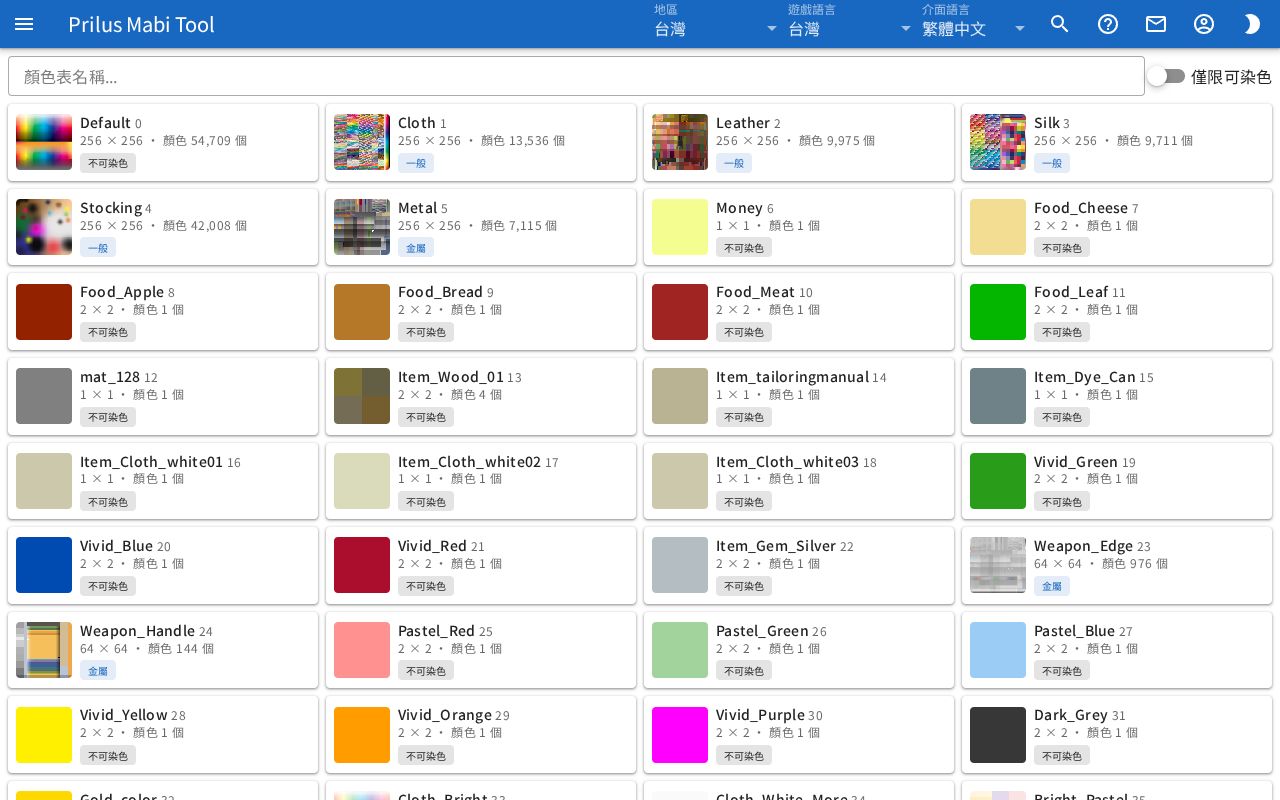Open the help question mark icon
The height and width of the screenshot is (800, 1280).
pos(1108,24)
